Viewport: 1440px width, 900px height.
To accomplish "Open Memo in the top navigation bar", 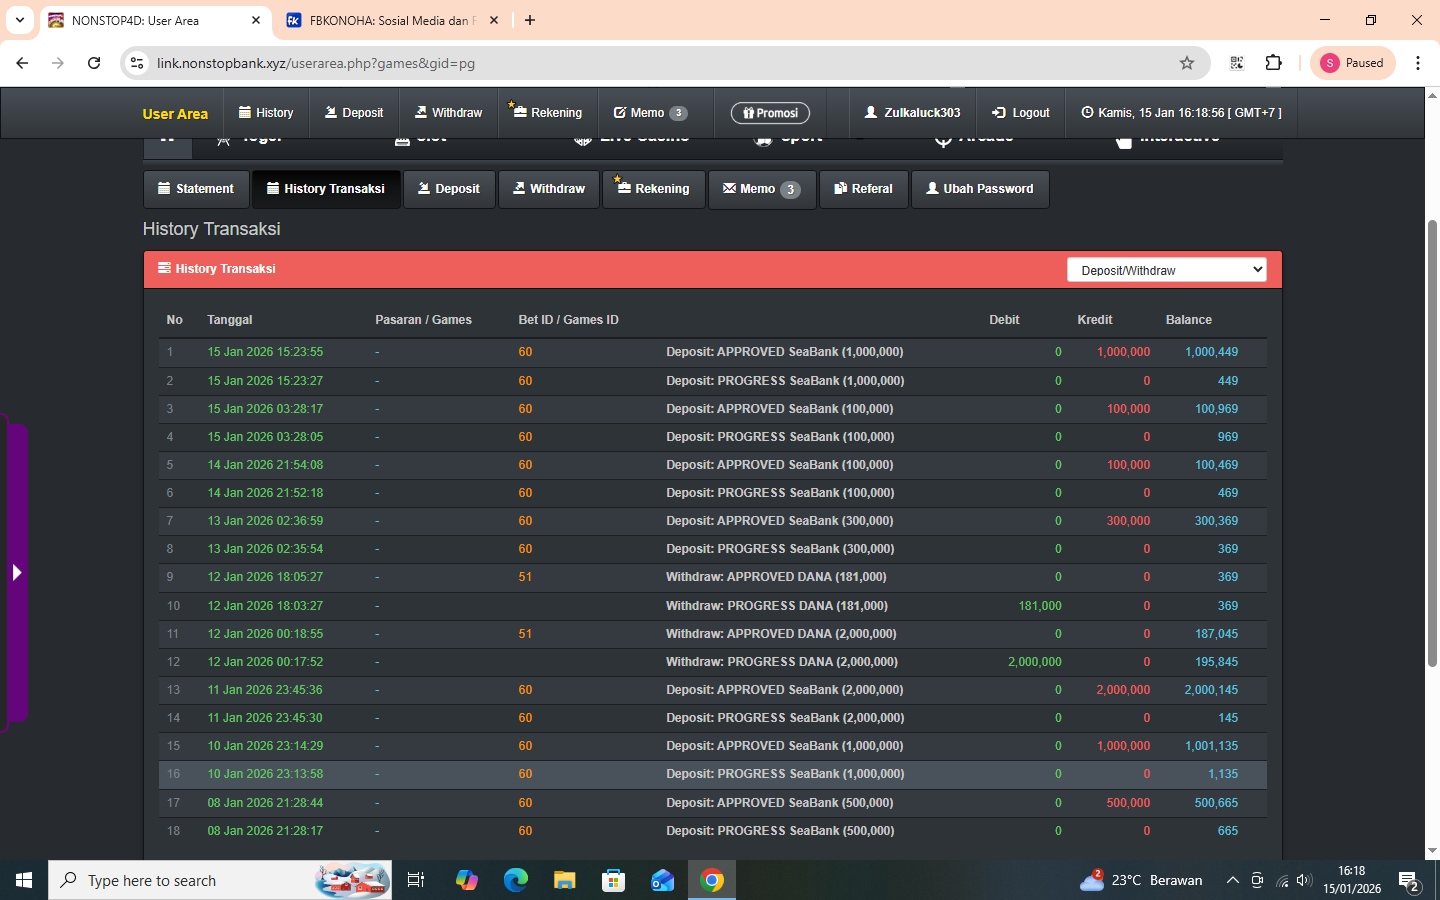I will [650, 113].
